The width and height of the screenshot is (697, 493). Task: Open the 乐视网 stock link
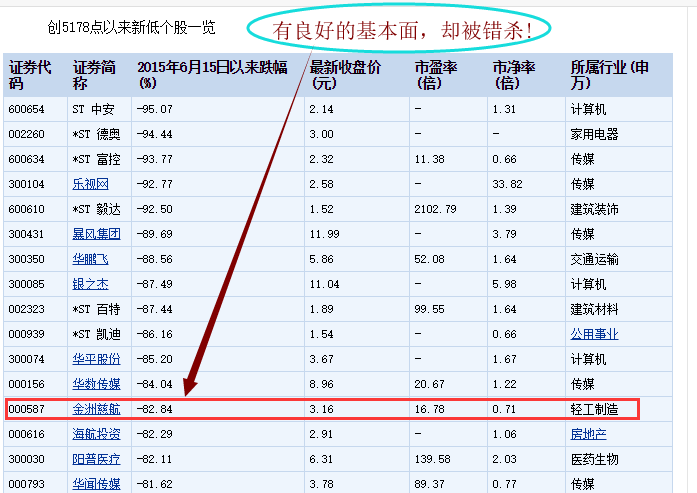tap(90, 184)
